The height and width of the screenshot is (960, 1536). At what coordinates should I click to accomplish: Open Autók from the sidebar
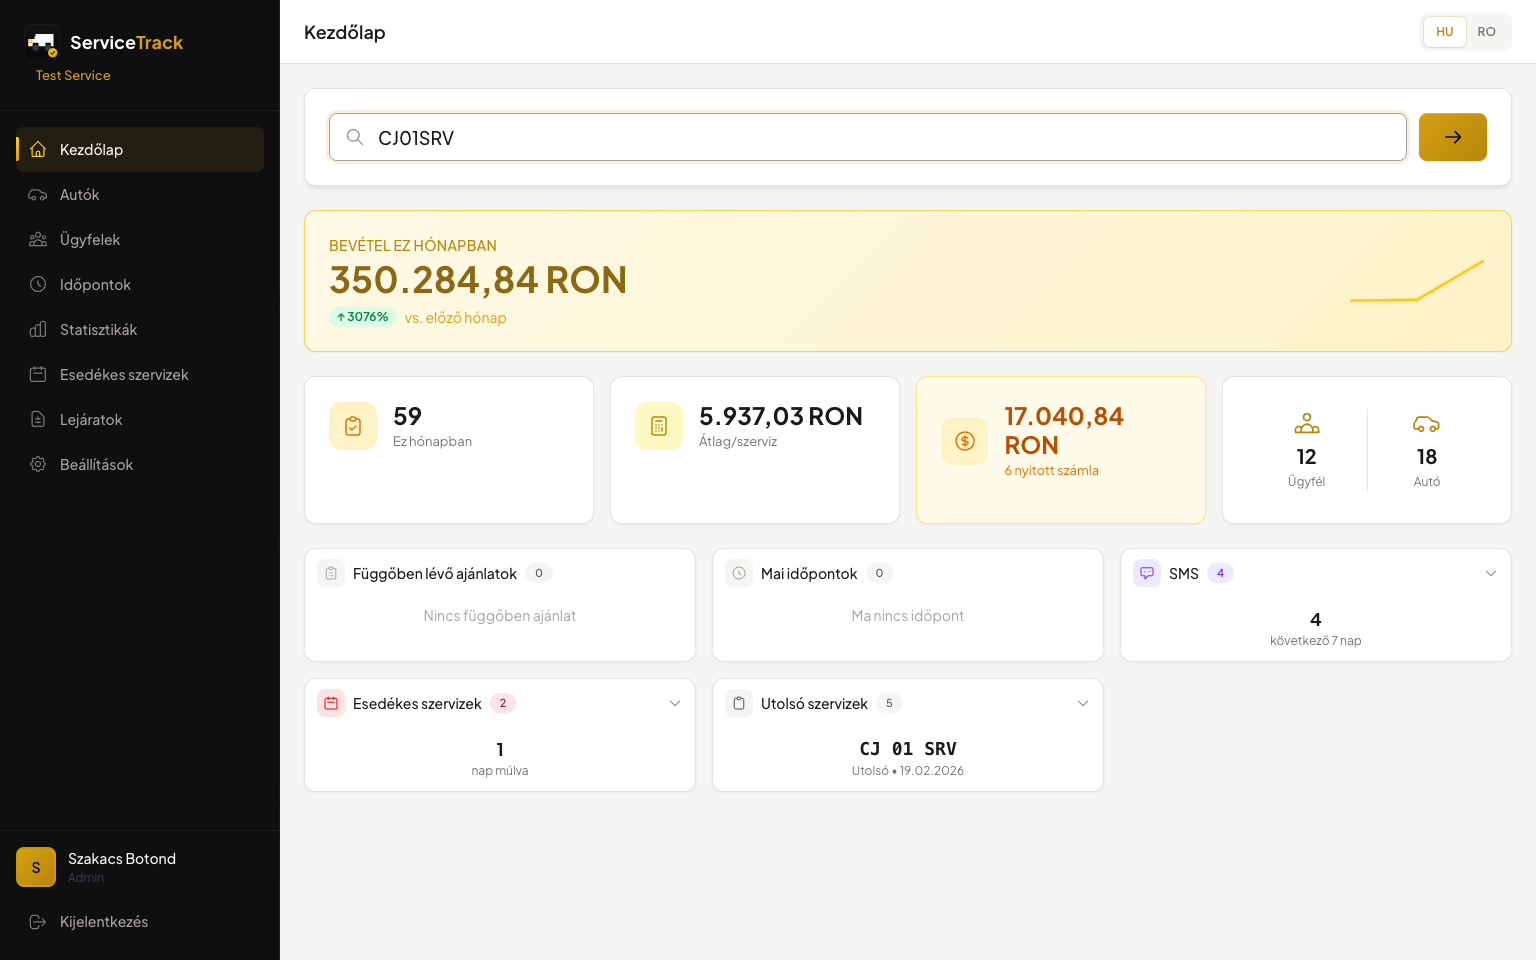click(80, 195)
